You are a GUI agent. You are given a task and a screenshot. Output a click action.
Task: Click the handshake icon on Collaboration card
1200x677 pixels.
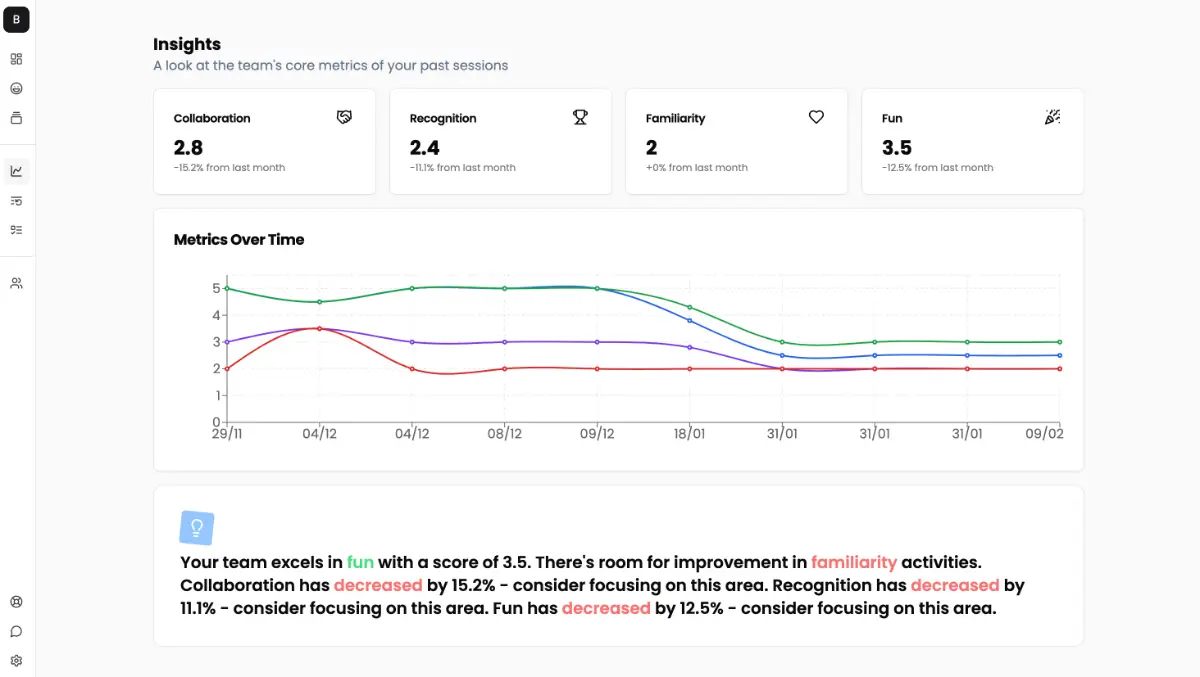click(x=344, y=117)
